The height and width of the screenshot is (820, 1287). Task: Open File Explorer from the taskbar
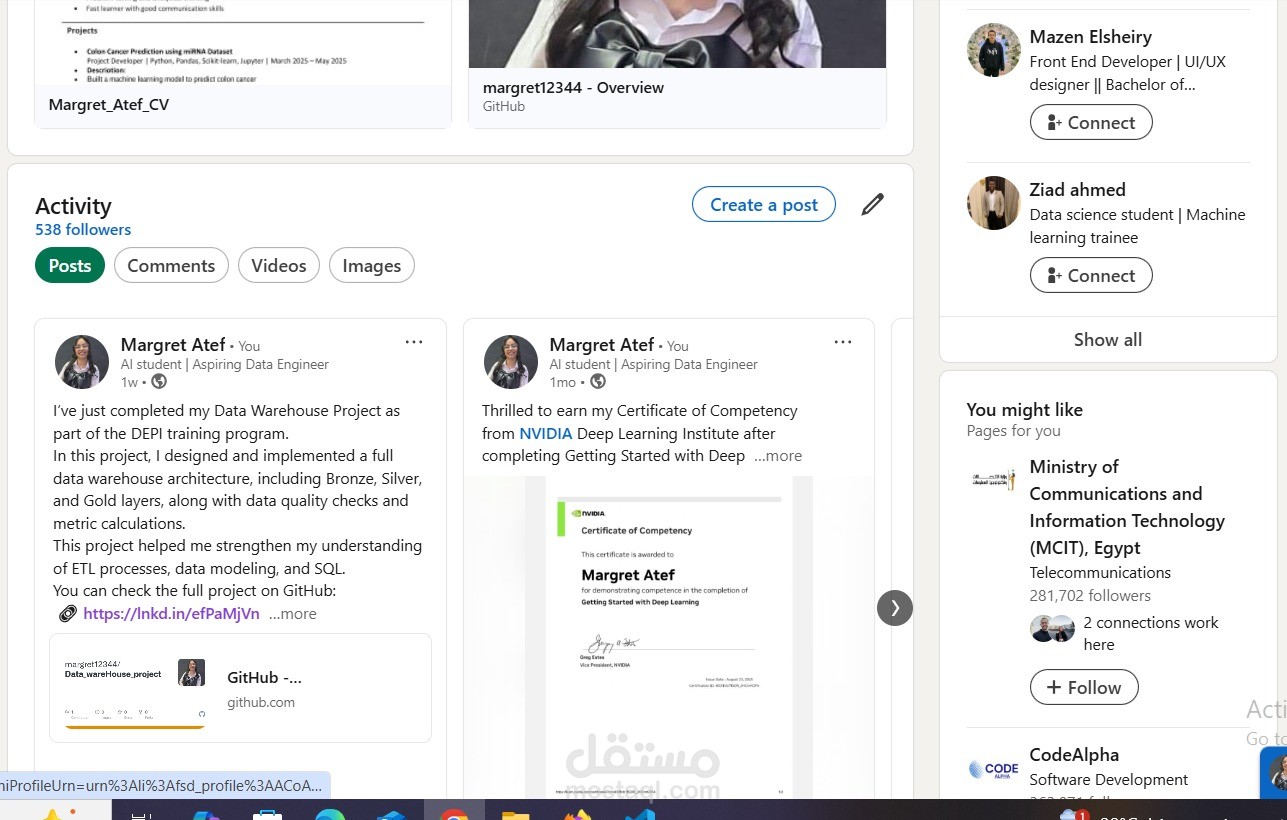tap(515, 815)
